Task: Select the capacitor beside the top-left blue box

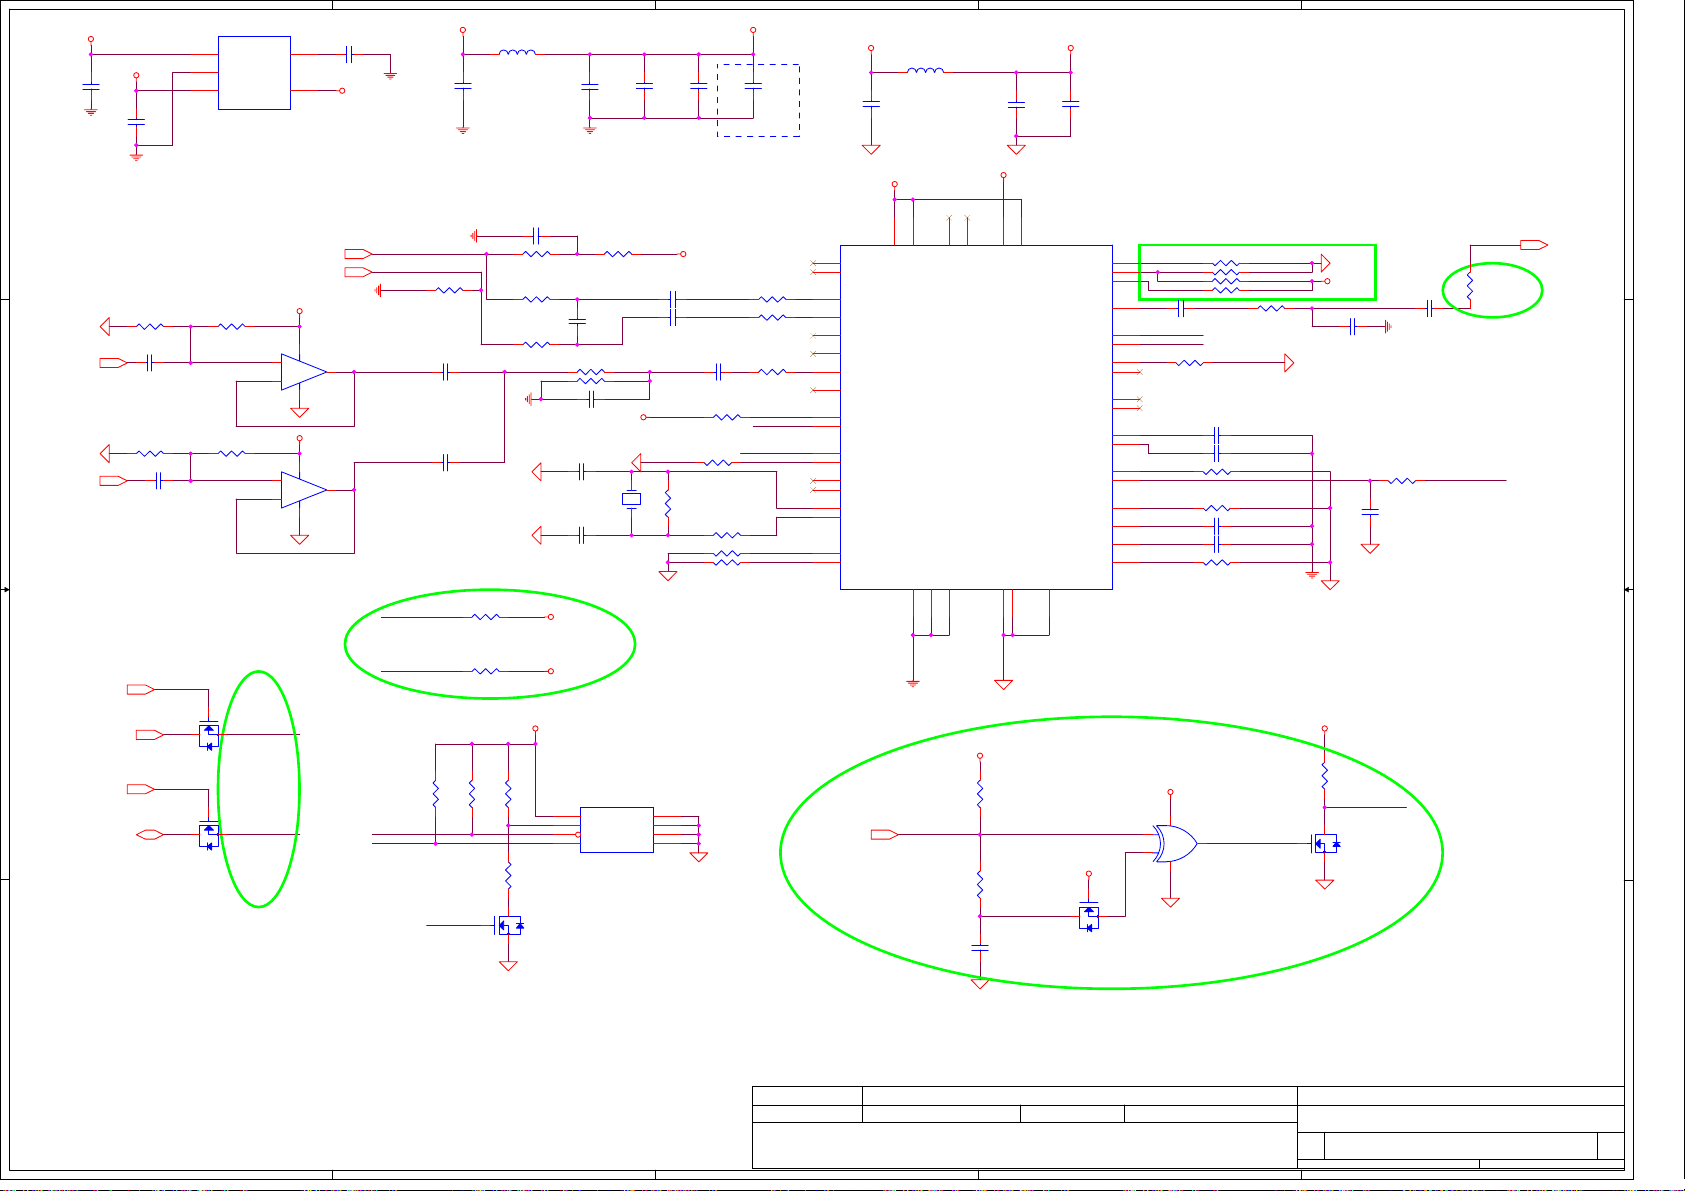Action: [x=349, y=54]
